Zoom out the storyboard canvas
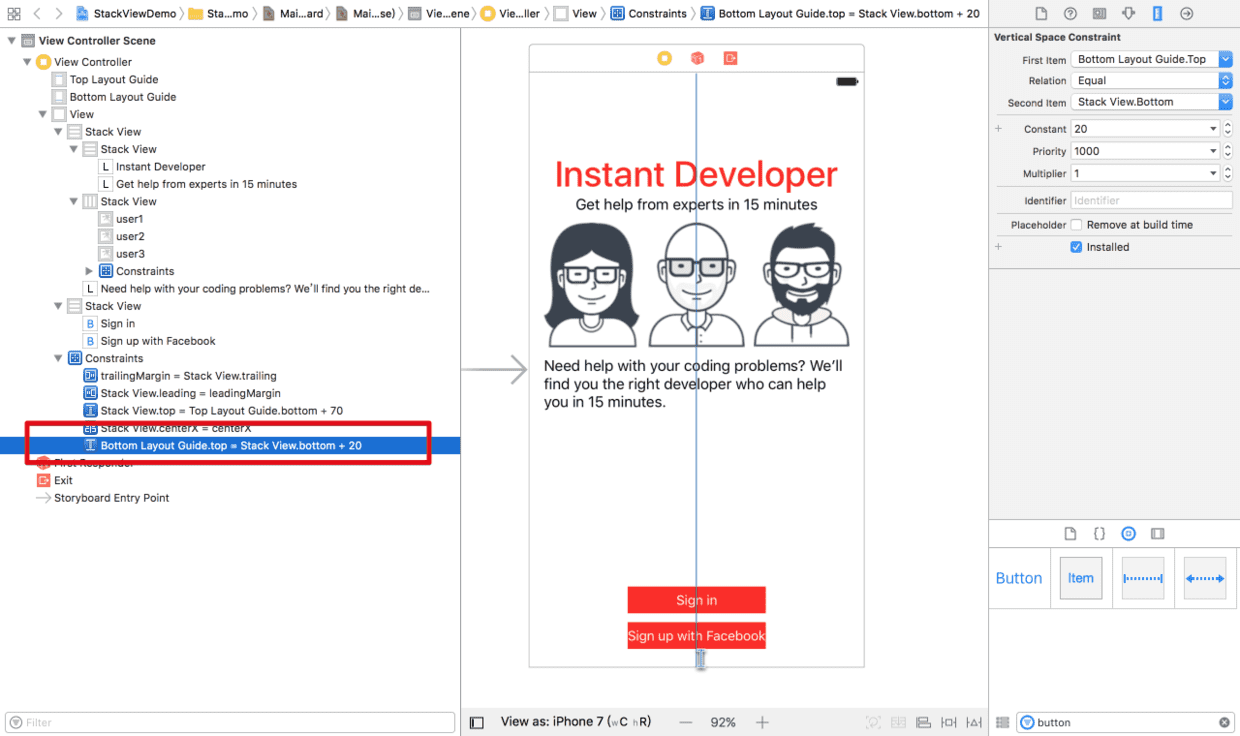 click(x=685, y=722)
